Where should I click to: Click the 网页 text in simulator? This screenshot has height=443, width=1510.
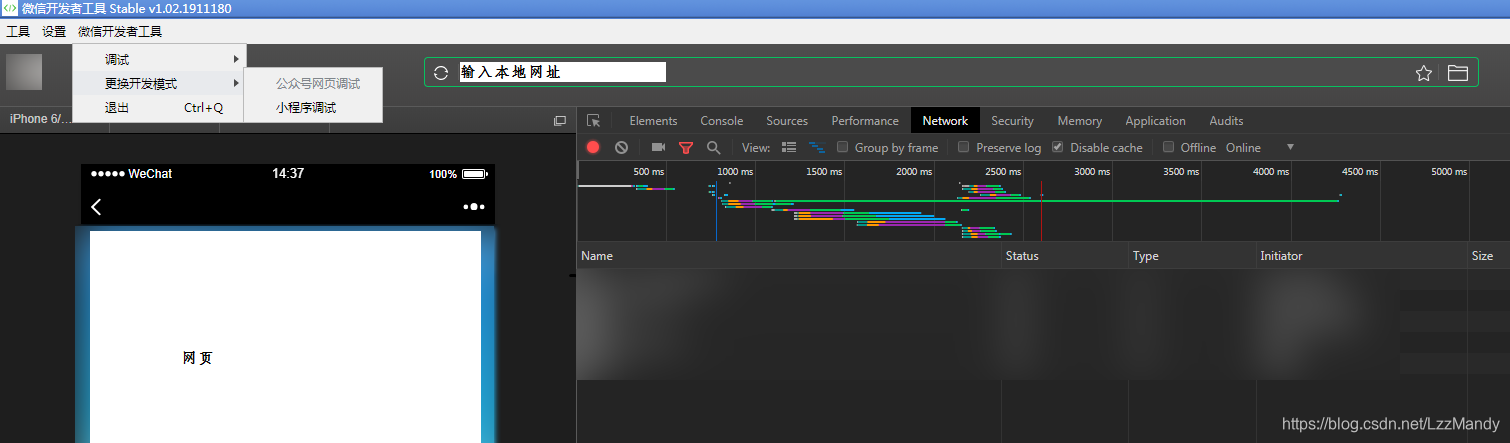point(198,358)
